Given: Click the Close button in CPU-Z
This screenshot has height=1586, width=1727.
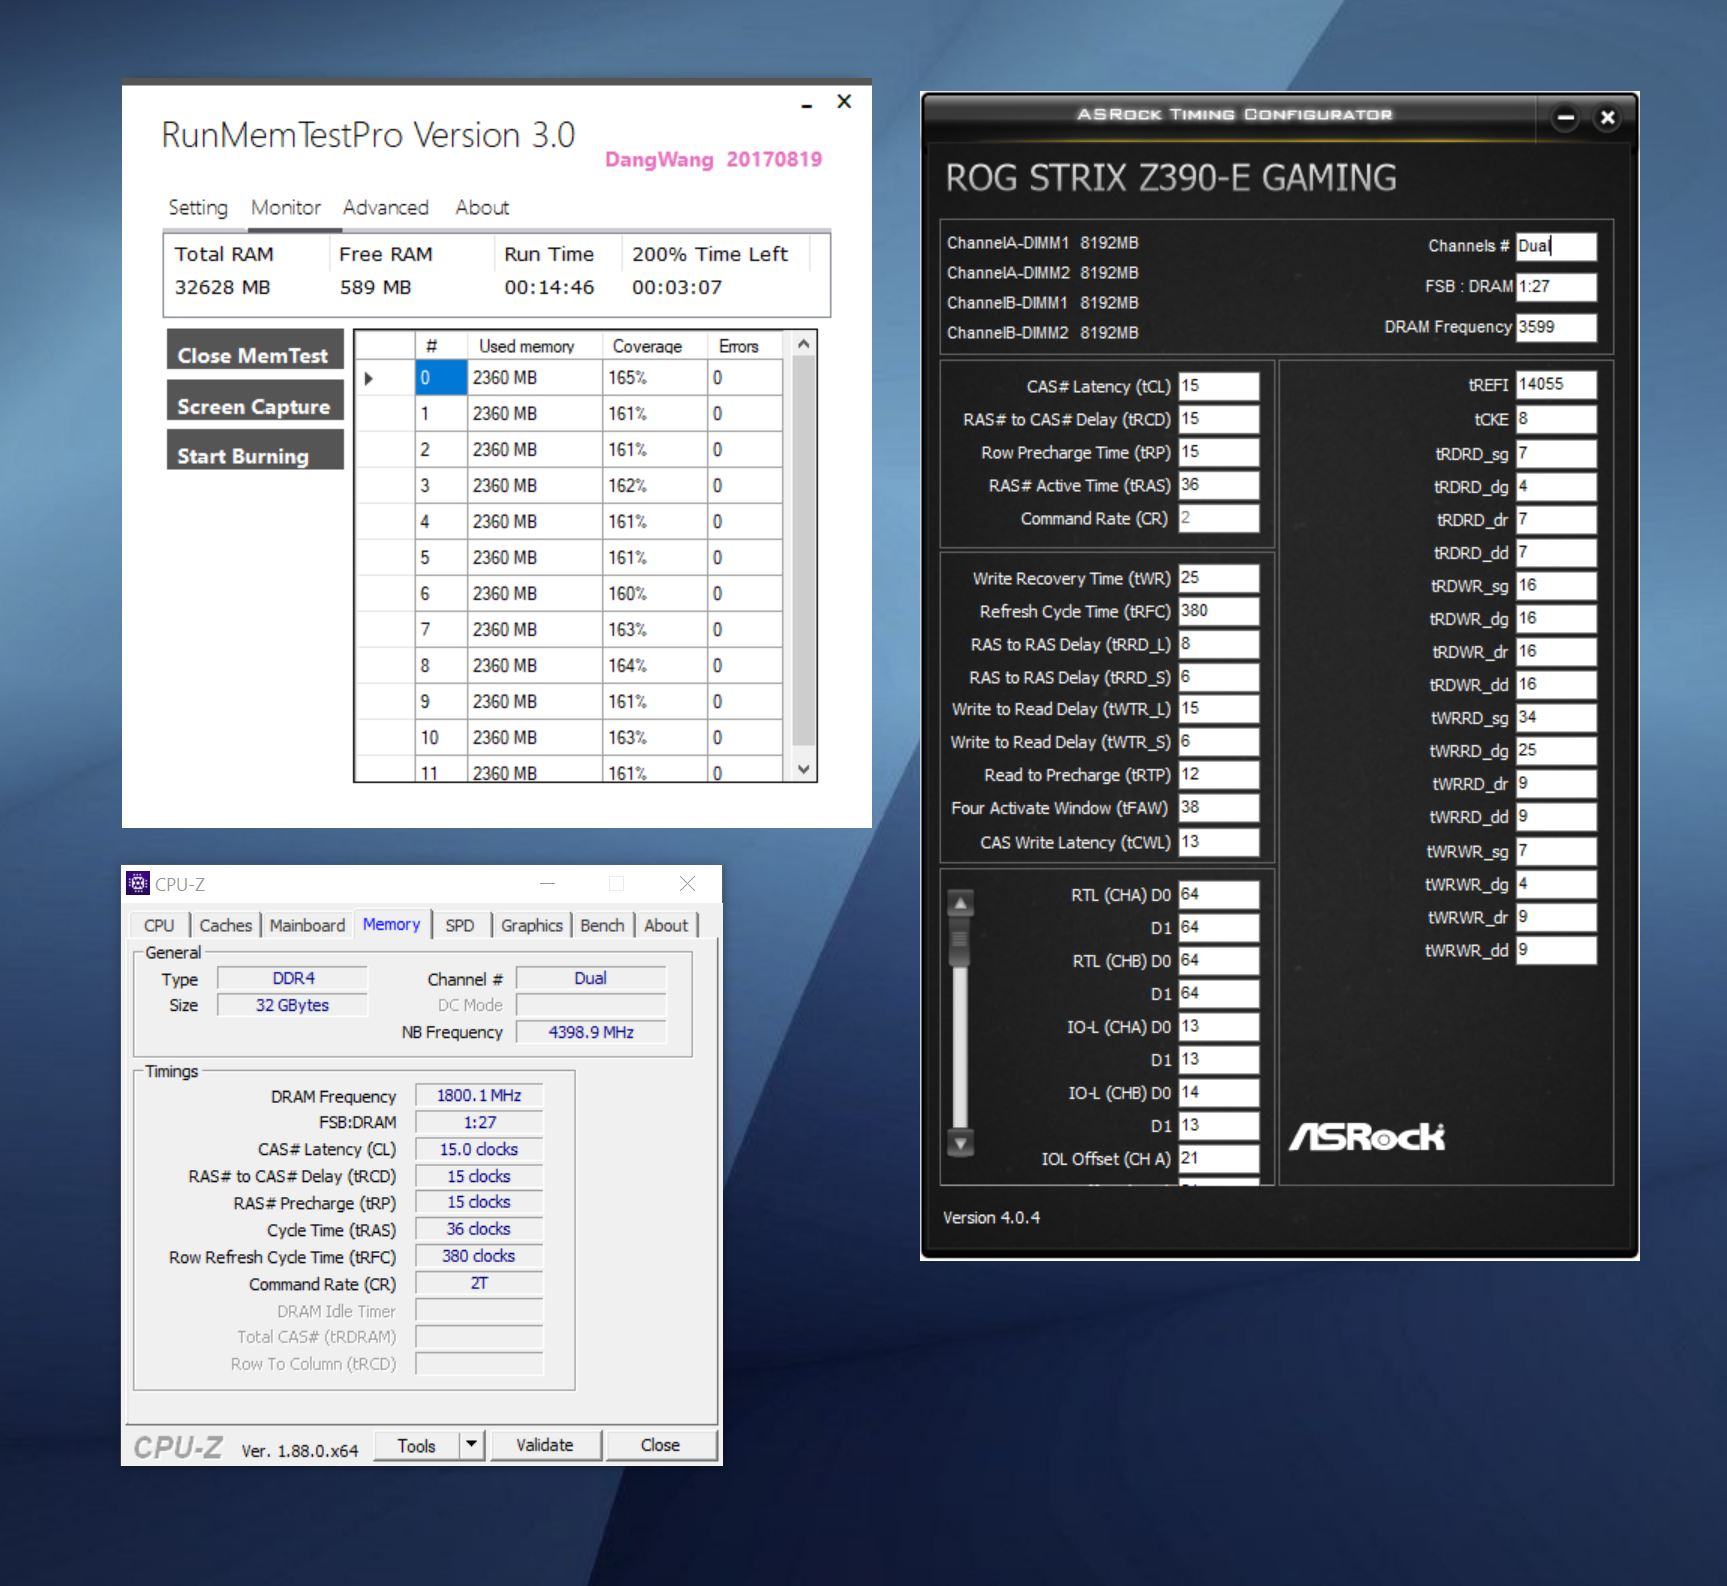Looking at the screenshot, I should [660, 1444].
